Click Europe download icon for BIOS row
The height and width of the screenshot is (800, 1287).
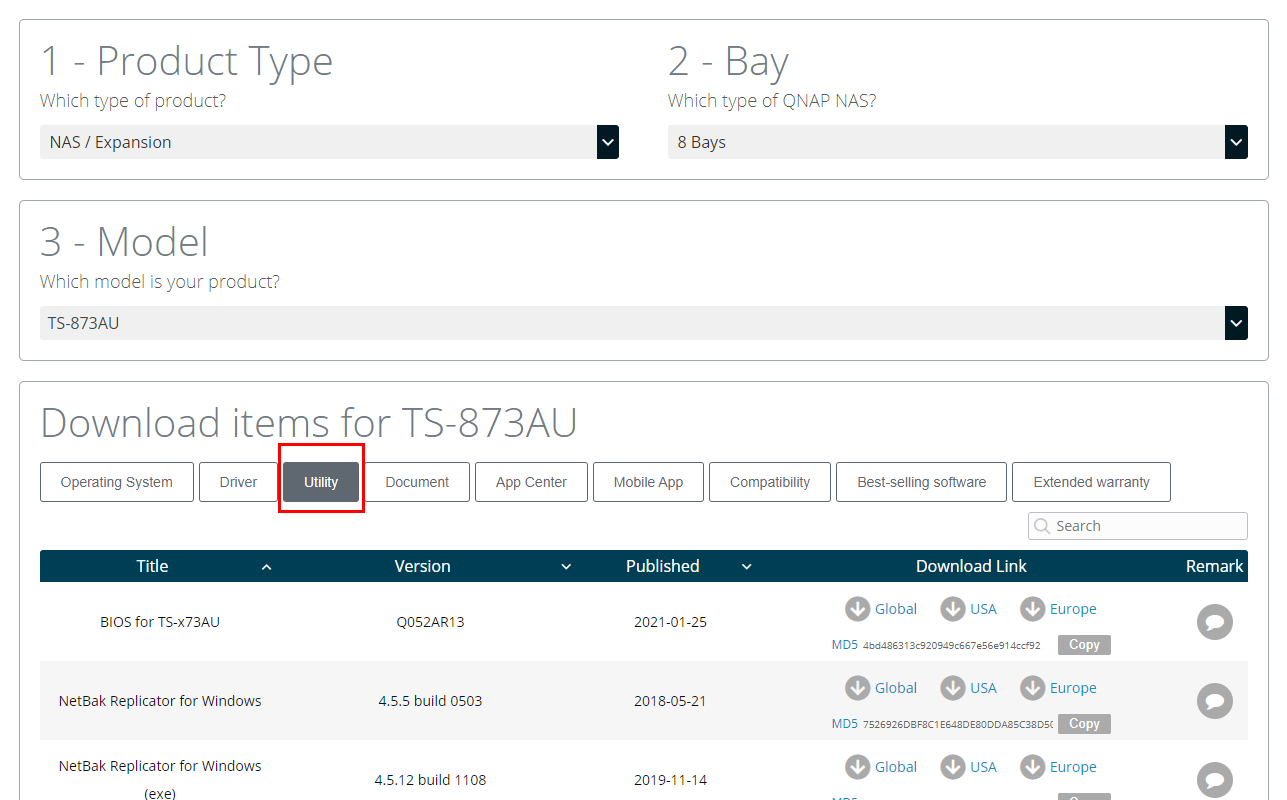tap(1033, 608)
